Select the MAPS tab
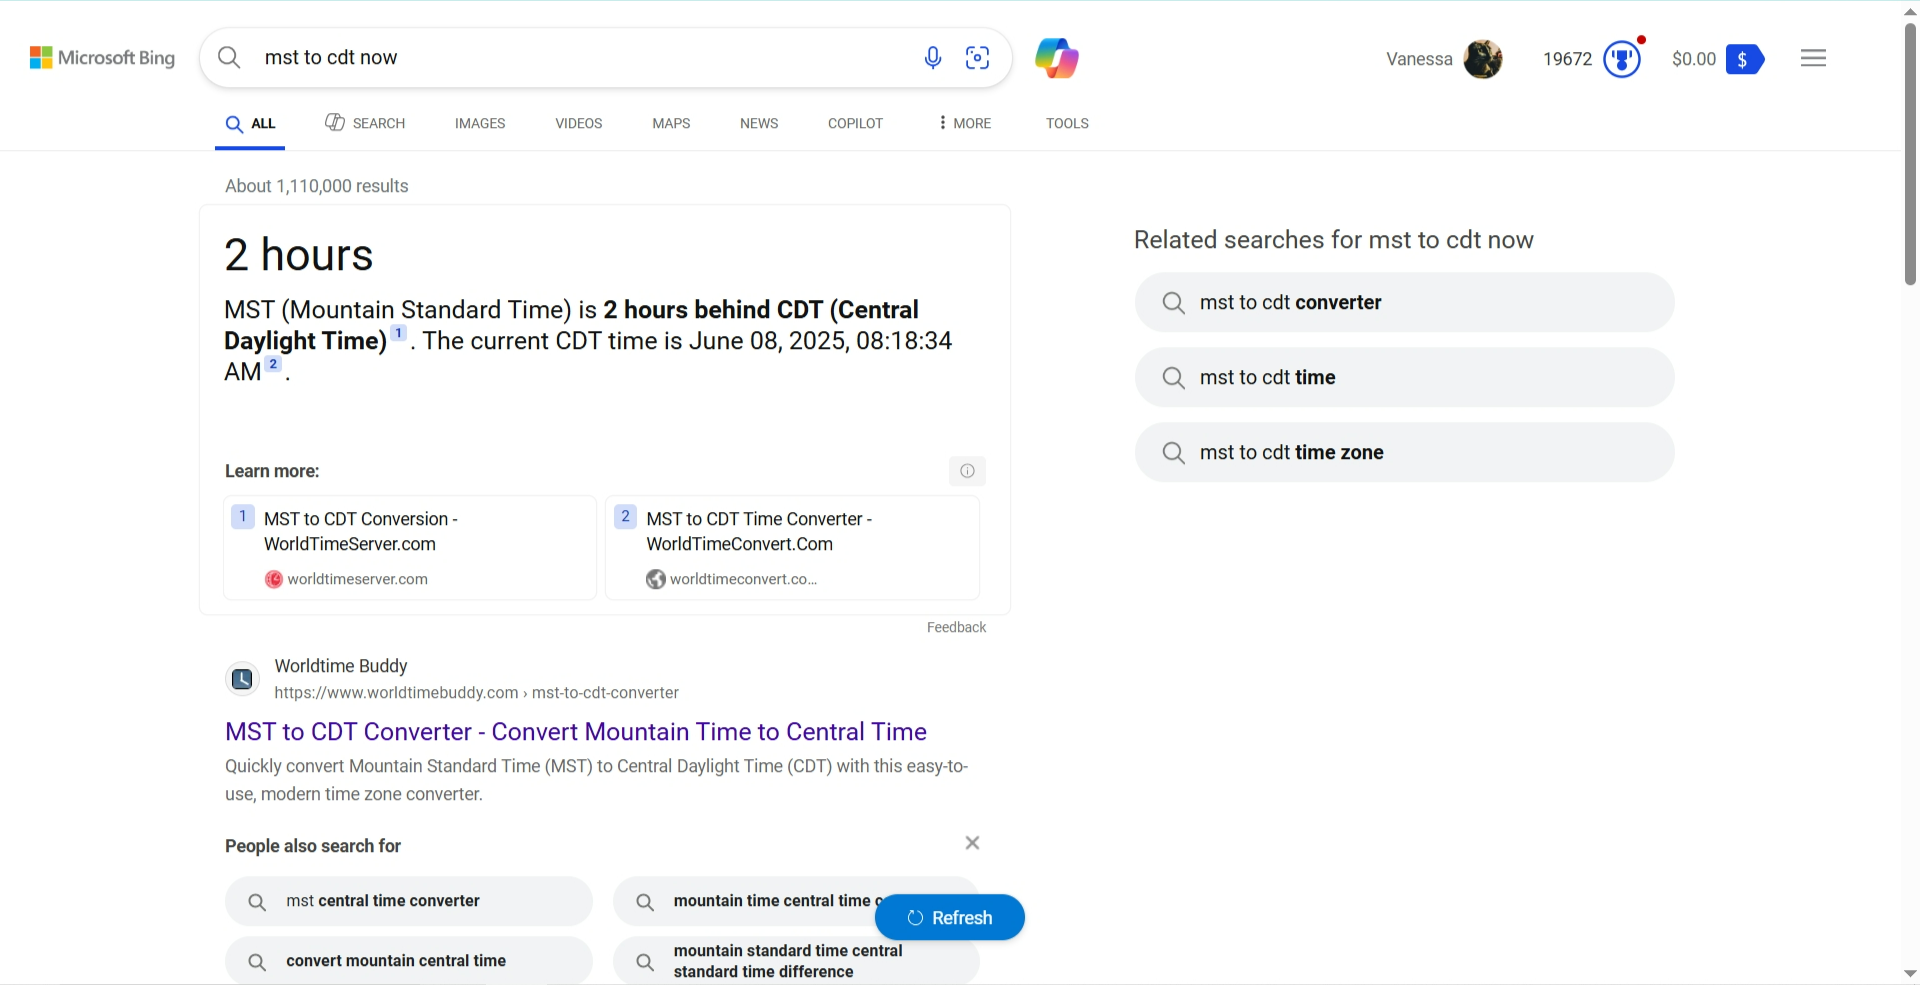 click(x=671, y=123)
